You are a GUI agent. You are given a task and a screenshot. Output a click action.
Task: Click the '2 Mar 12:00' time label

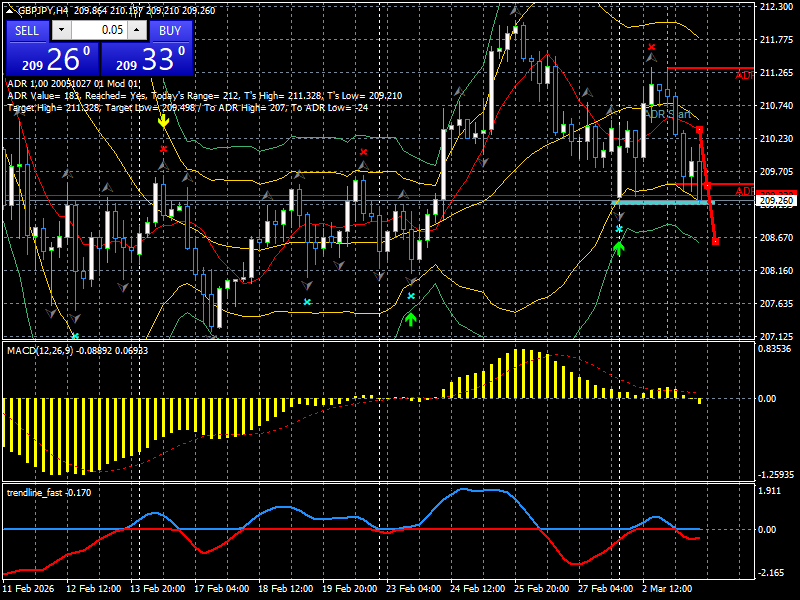667,588
